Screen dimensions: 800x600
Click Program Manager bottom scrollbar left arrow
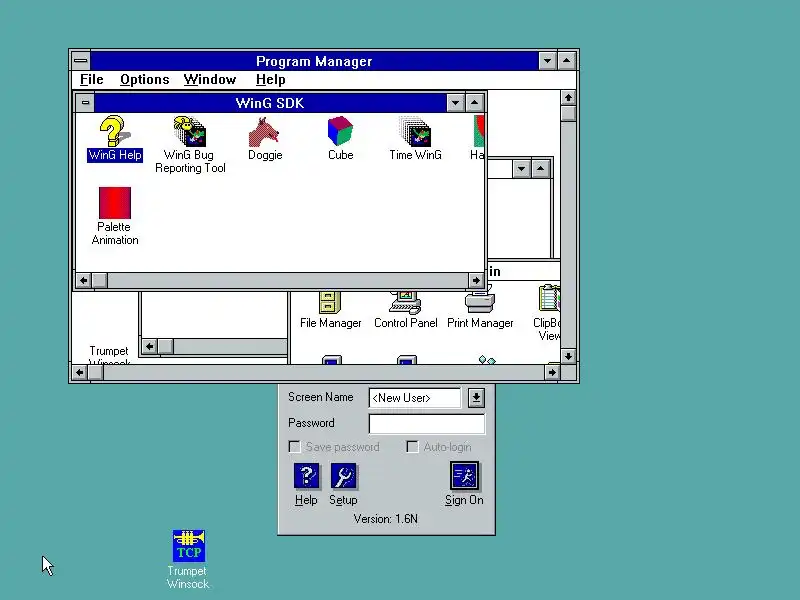click(x=80, y=372)
